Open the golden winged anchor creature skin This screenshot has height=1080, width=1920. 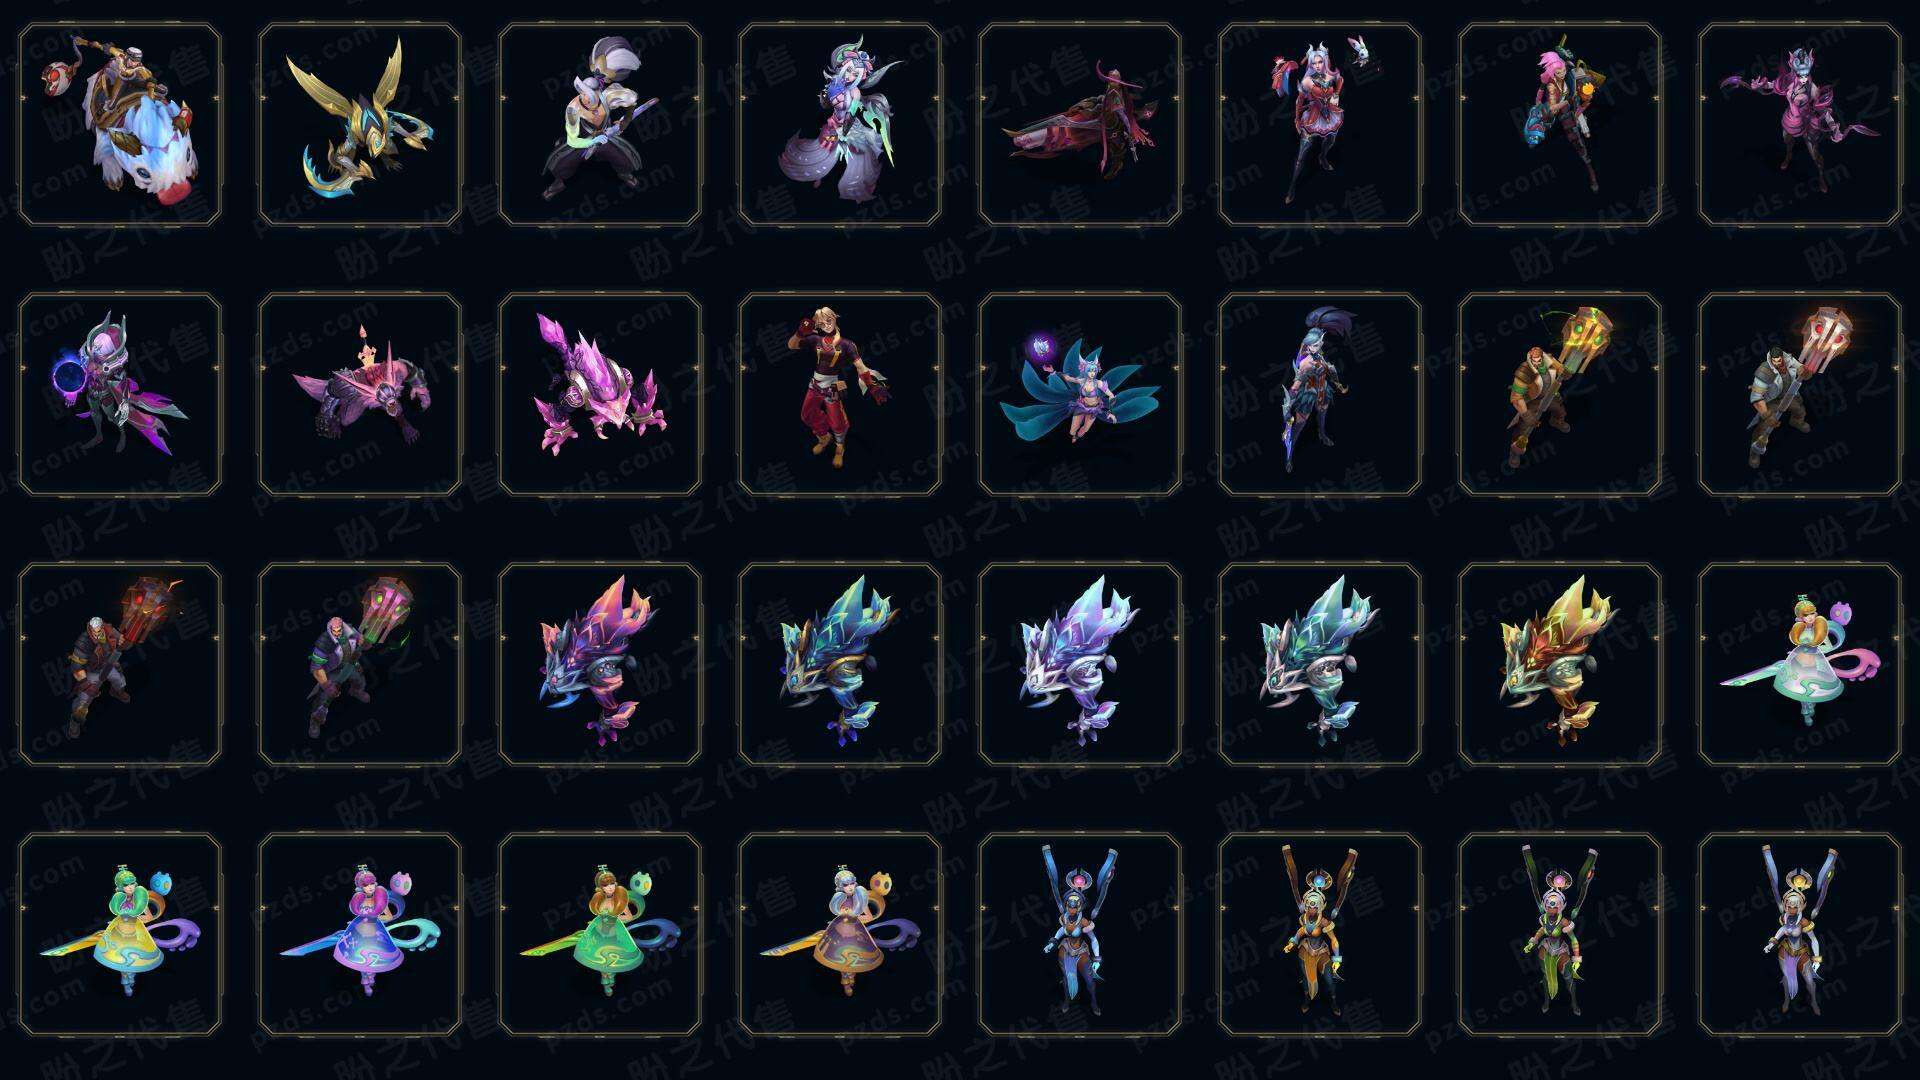pos(360,125)
